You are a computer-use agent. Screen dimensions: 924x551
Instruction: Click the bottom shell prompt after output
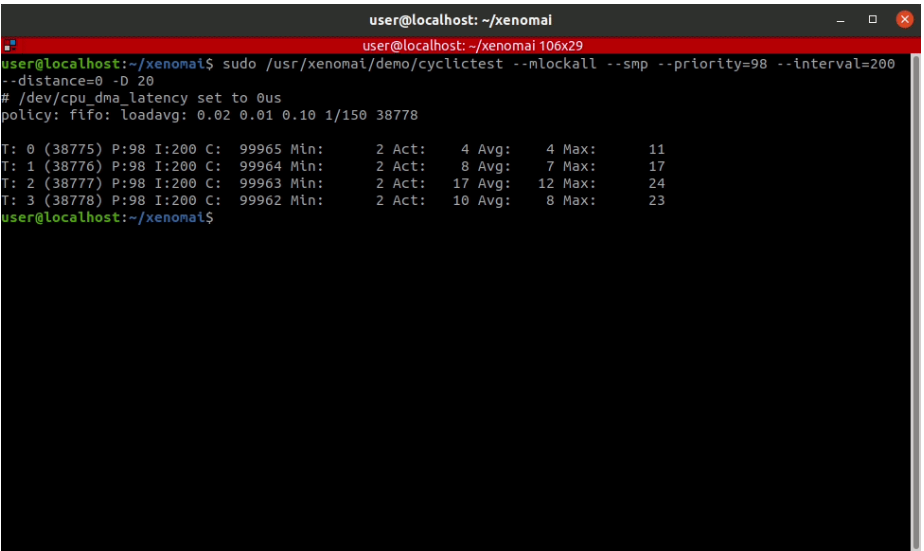tap(107, 217)
